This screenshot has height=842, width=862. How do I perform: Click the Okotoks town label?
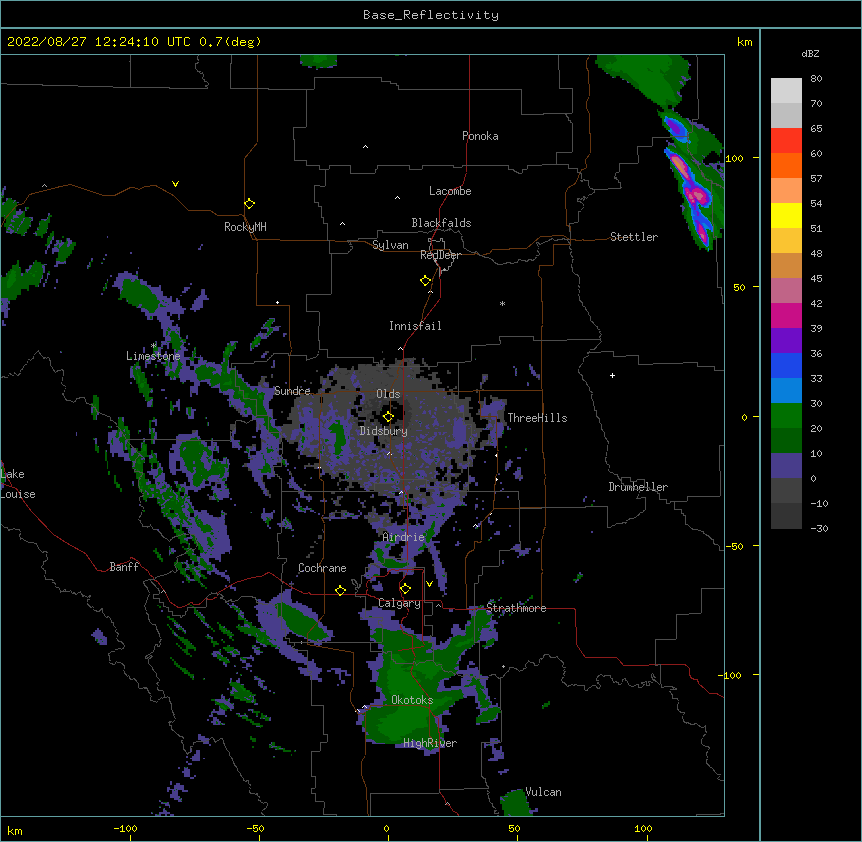click(x=412, y=700)
